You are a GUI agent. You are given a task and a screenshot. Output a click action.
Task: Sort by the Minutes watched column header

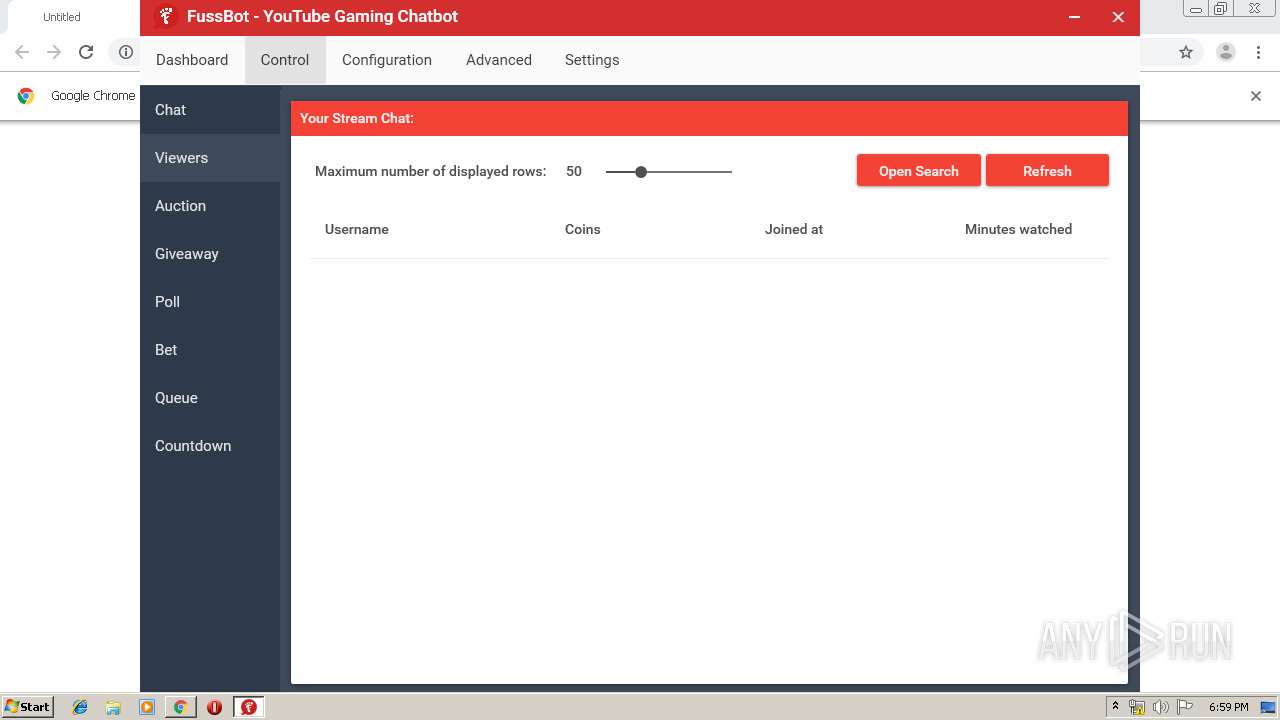[x=1018, y=229]
